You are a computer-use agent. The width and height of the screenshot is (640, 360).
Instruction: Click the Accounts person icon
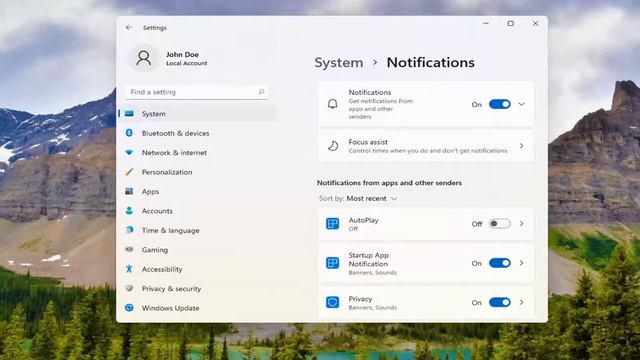129,211
